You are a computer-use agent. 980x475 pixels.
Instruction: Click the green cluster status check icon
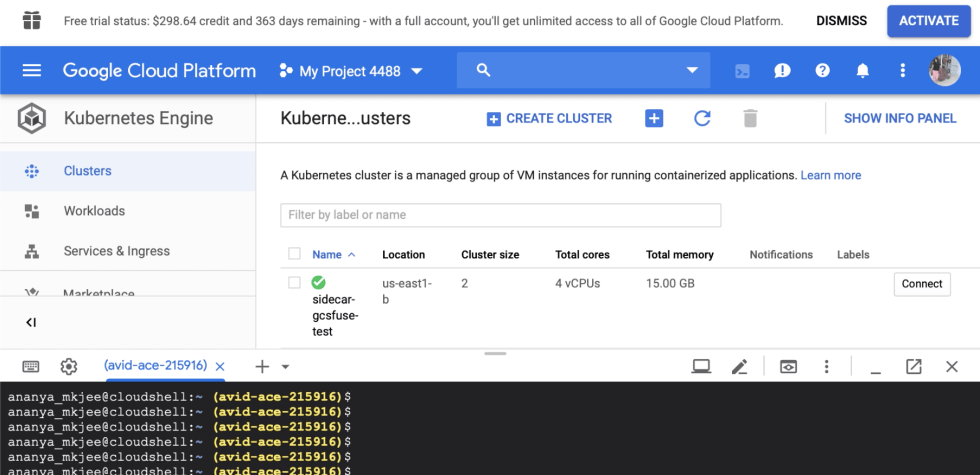319,282
